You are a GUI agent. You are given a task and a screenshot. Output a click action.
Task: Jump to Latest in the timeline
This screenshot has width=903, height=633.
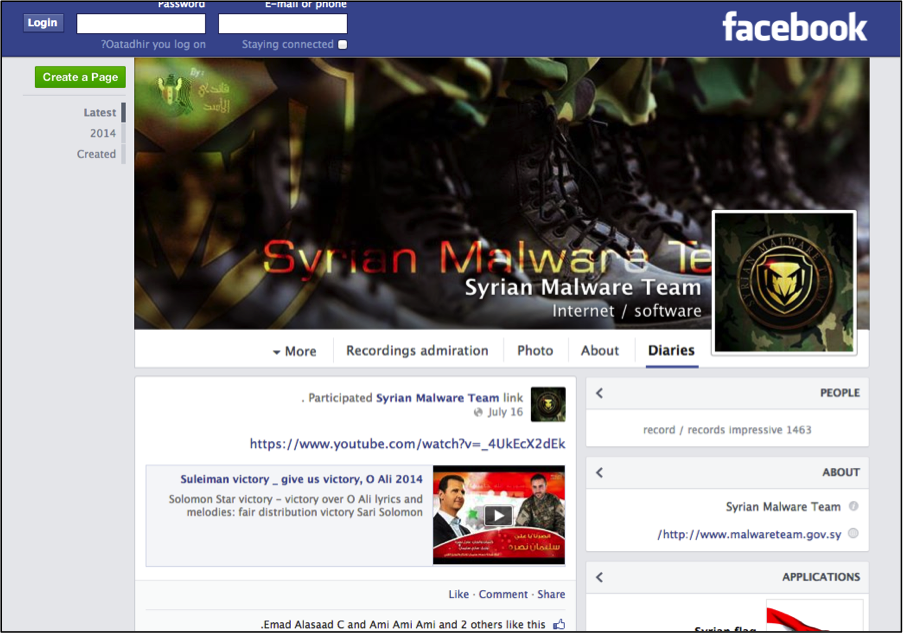100,112
